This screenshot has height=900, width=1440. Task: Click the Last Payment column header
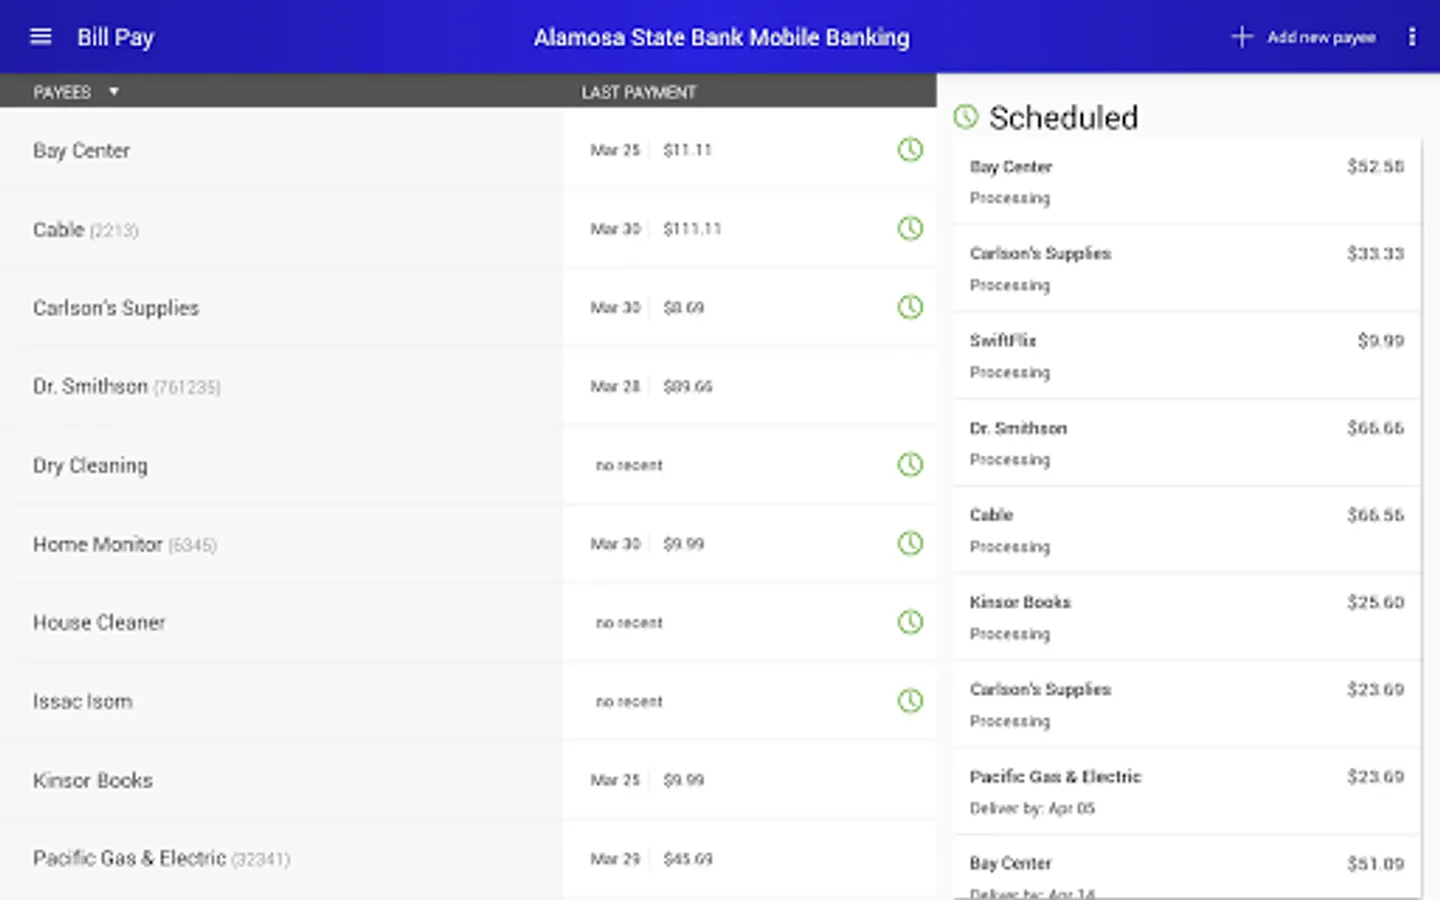click(639, 92)
